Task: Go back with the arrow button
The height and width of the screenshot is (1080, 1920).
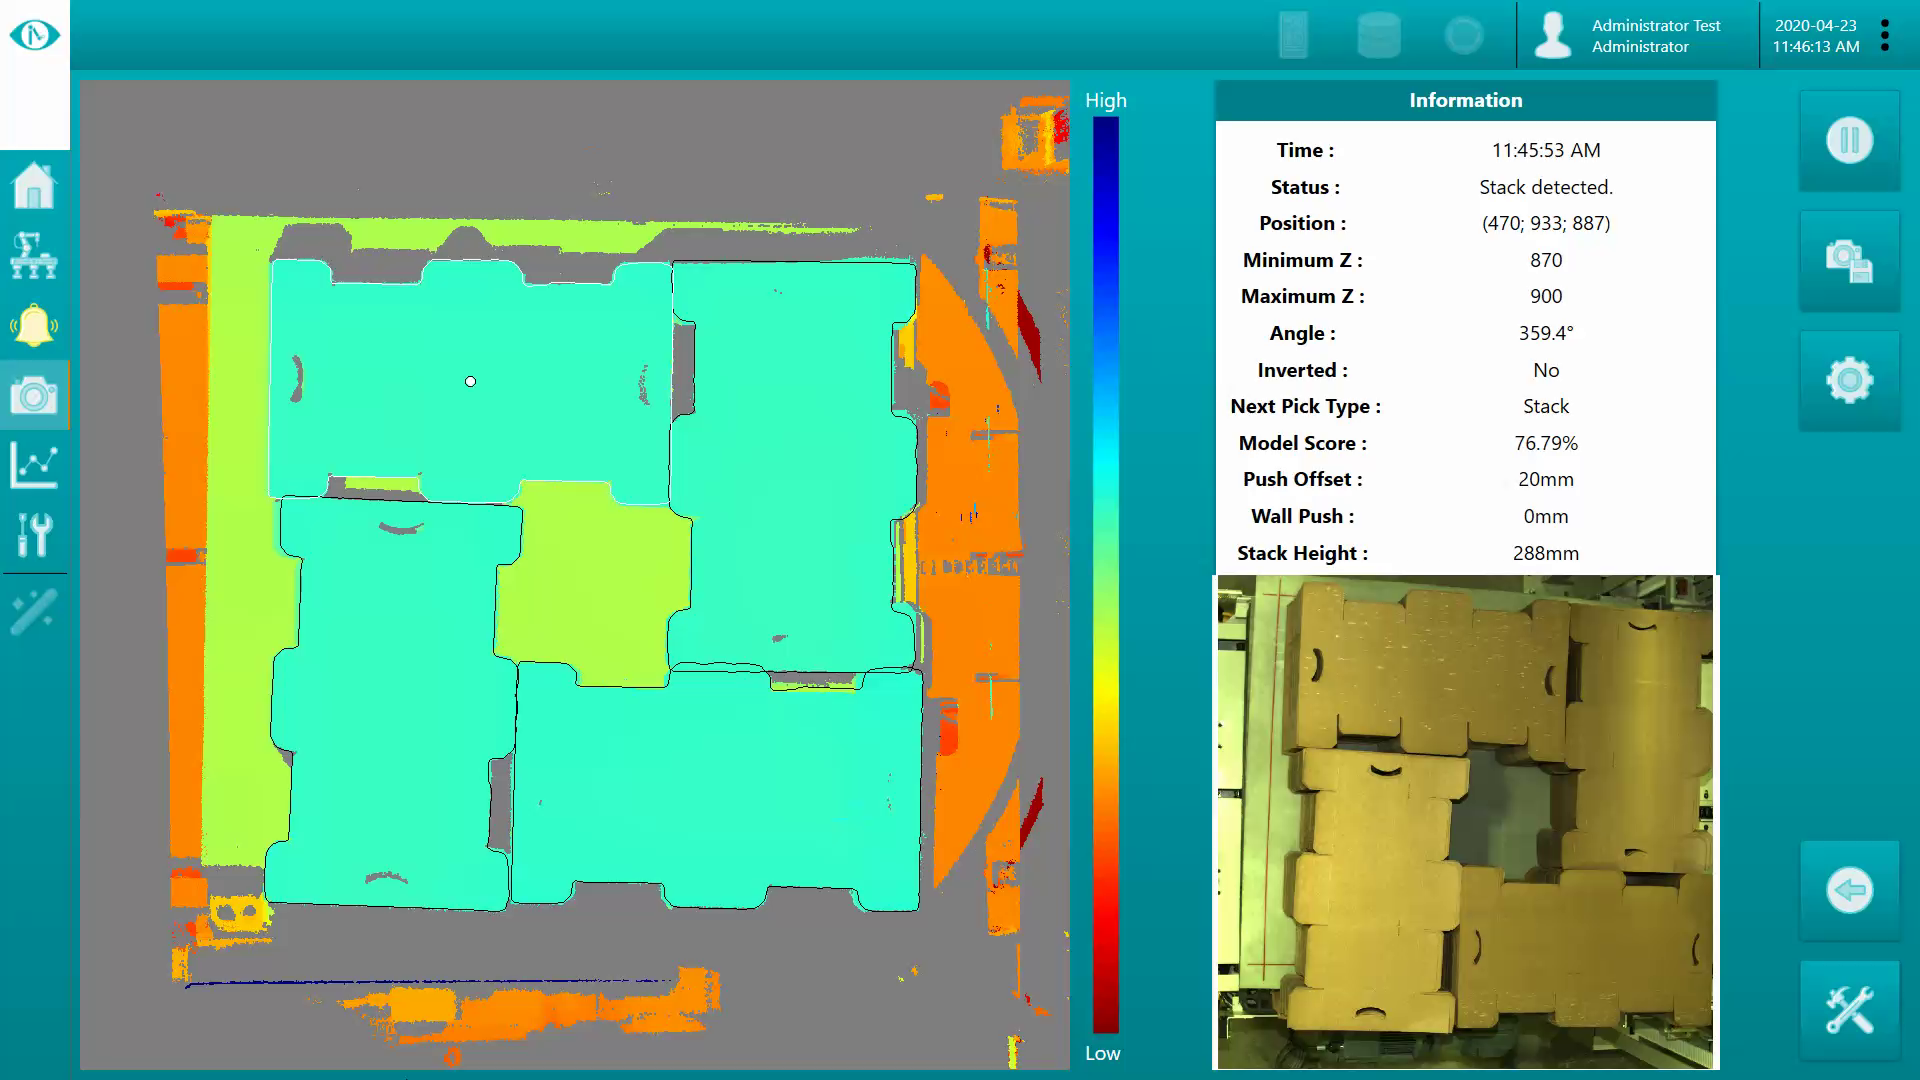Action: [x=1849, y=890]
